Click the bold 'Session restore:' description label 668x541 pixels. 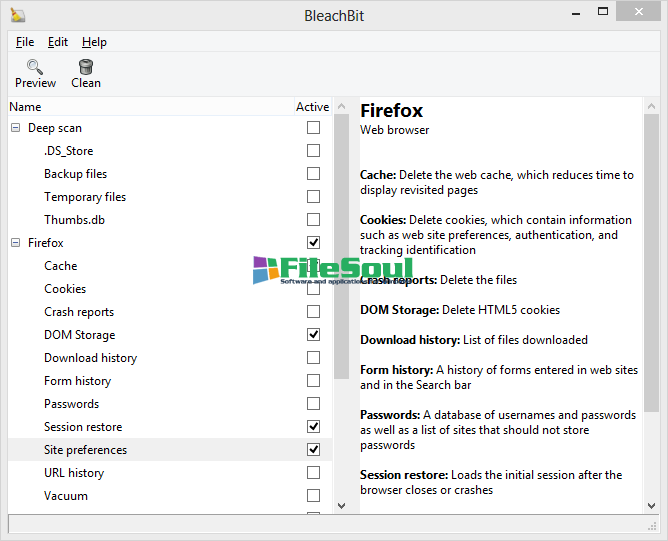point(404,475)
